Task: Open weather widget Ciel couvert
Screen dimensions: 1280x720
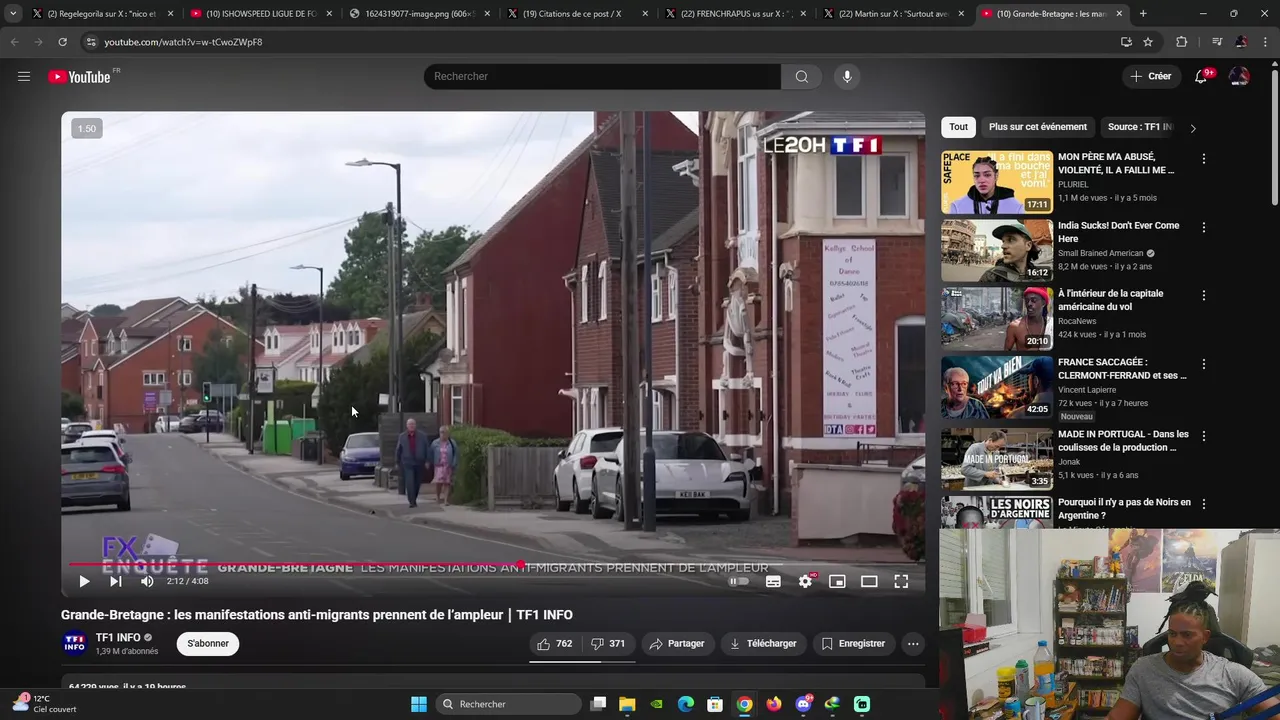Action: point(45,704)
